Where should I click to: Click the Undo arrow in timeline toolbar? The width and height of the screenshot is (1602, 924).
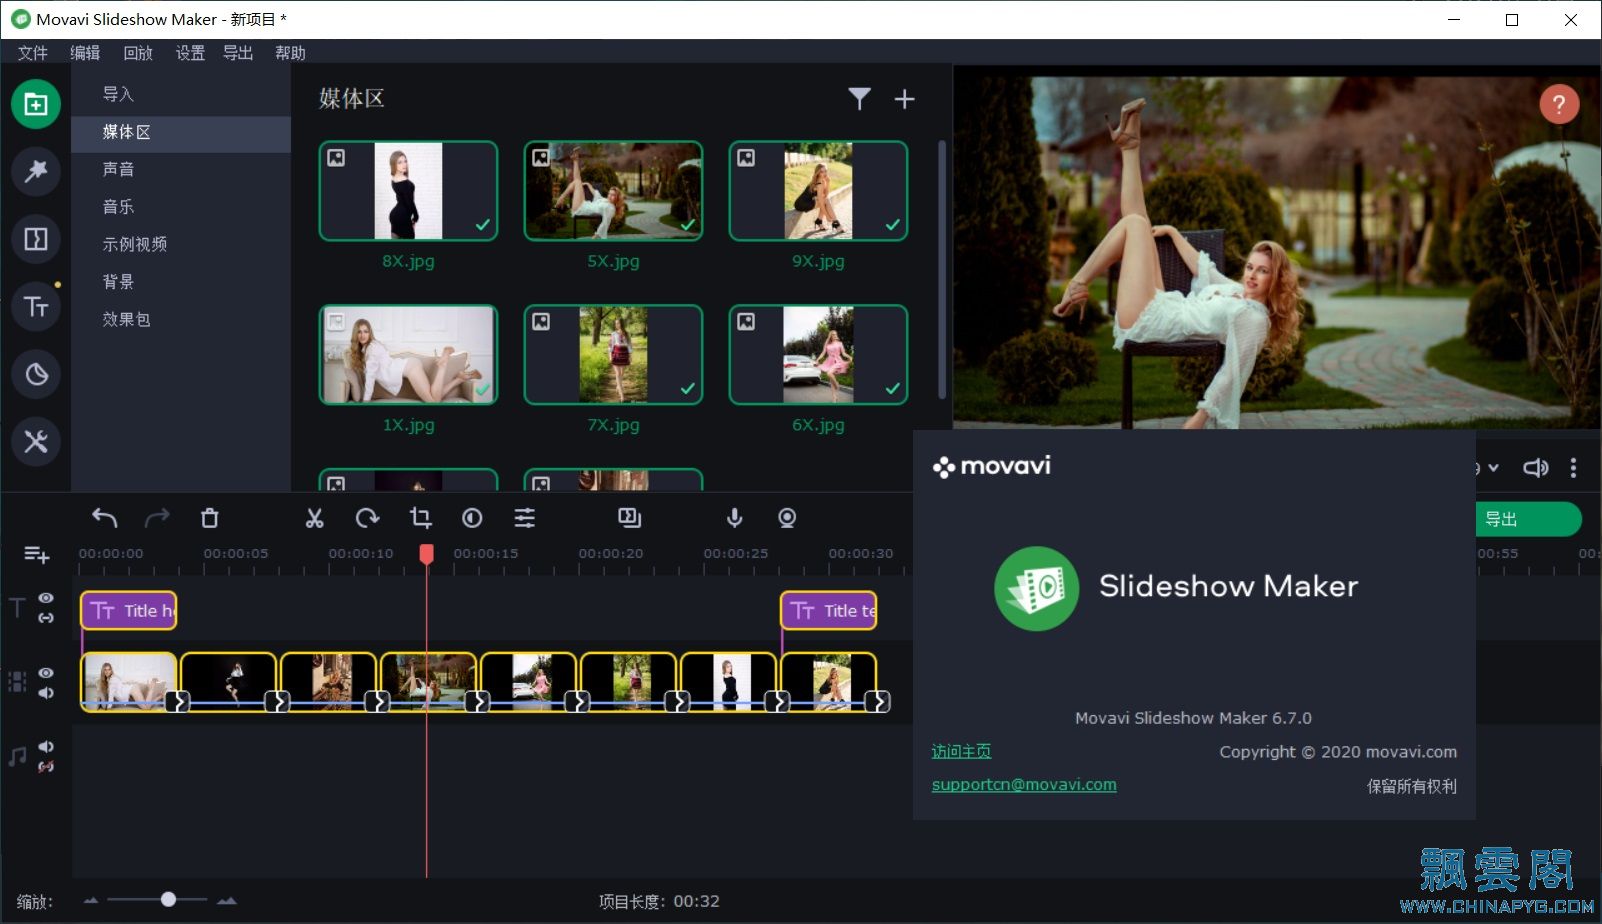pos(105,518)
